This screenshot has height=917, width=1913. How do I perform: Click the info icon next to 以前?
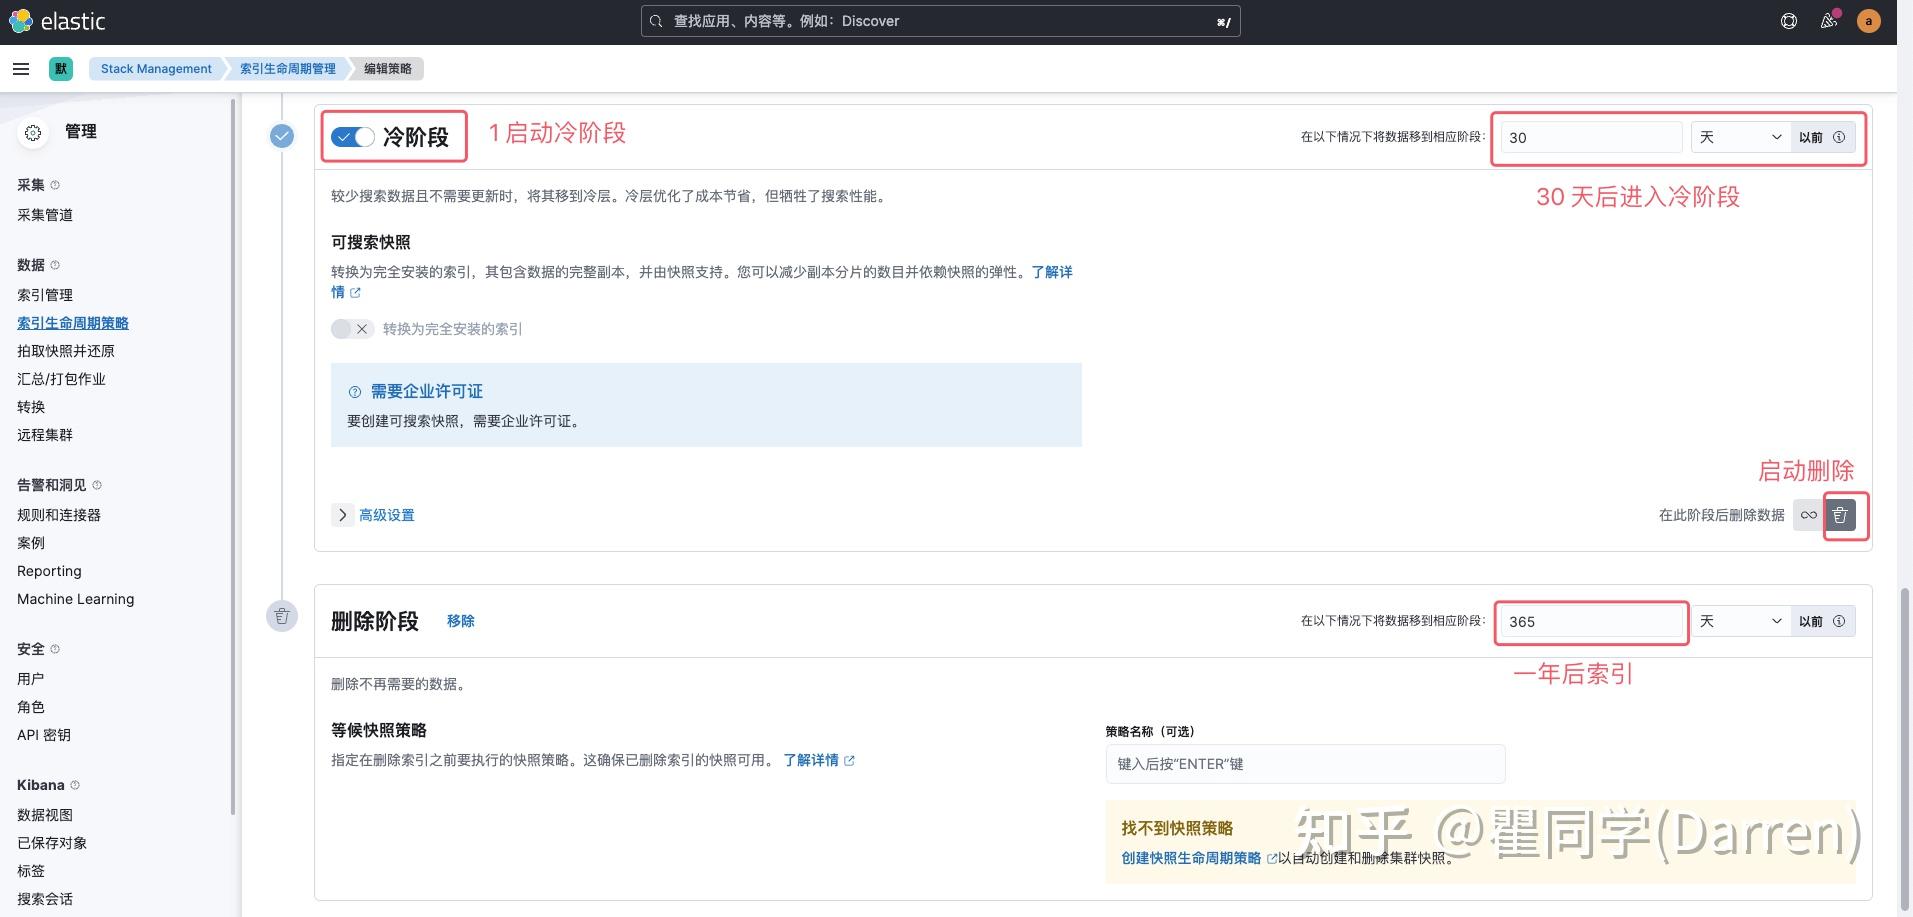[1840, 137]
